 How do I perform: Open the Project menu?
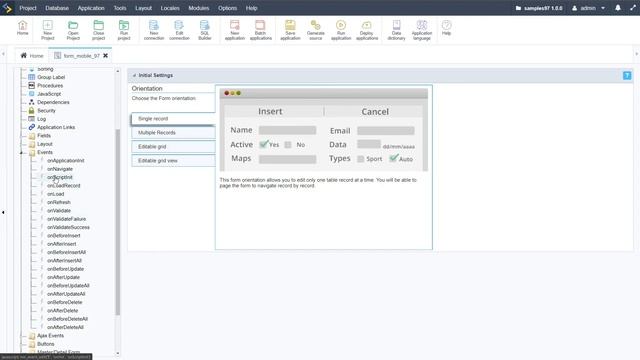click(28, 8)
